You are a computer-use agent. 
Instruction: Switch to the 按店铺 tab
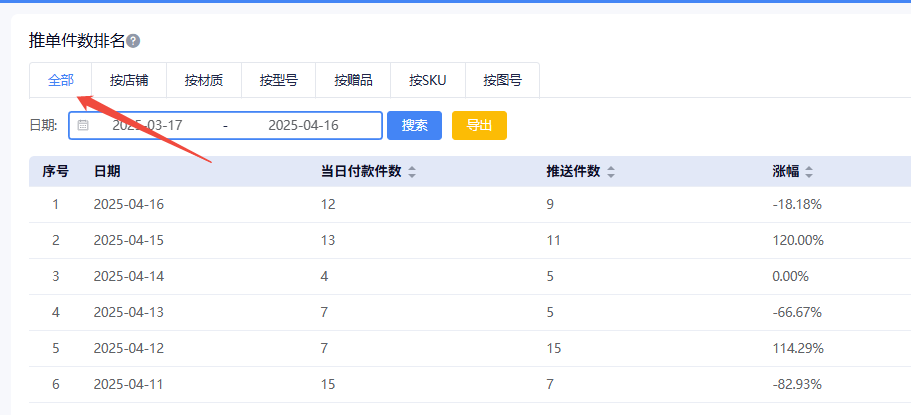(x=129, y=80)
